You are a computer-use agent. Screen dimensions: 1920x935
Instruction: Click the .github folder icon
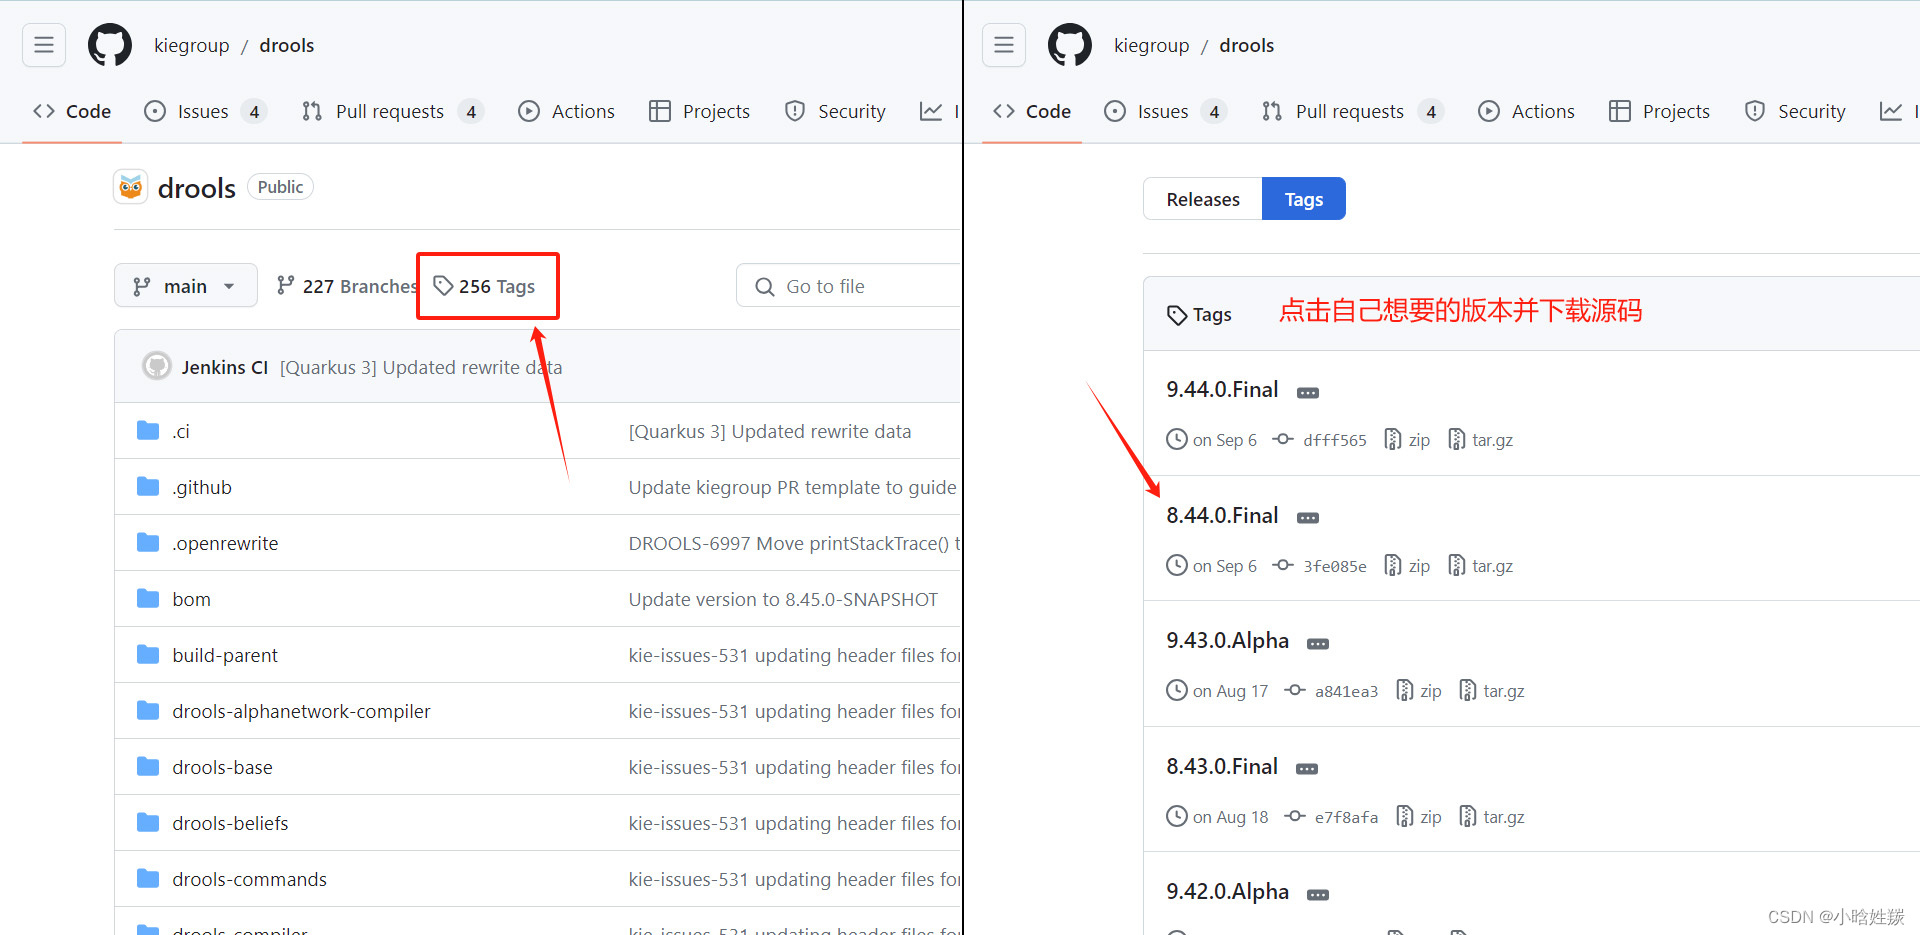148,486
